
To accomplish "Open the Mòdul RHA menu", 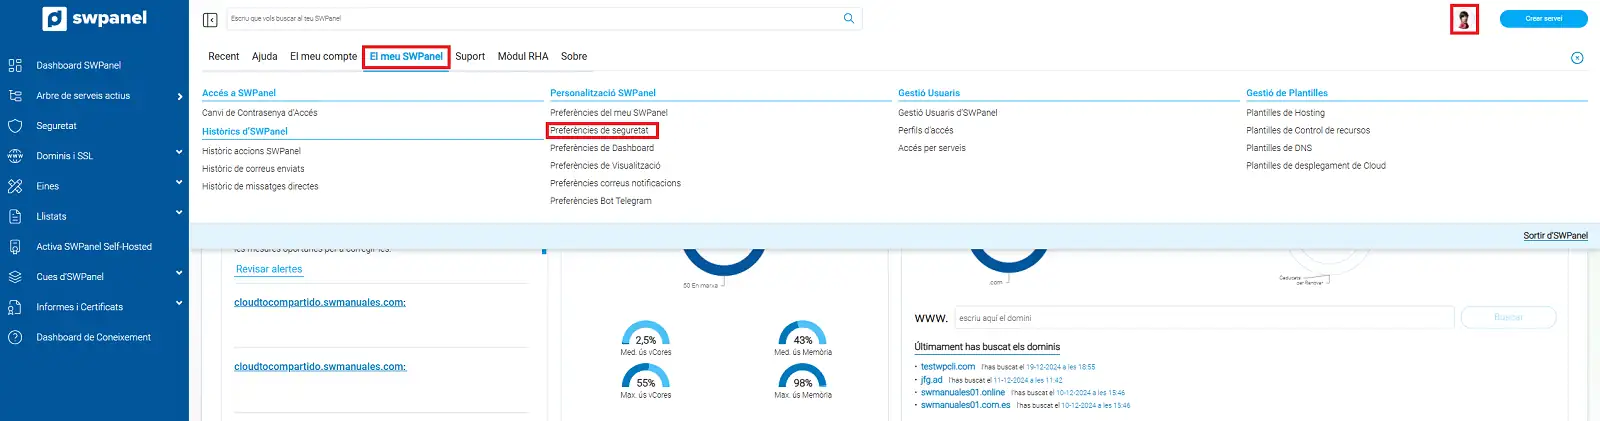I will tap(523, 57).
